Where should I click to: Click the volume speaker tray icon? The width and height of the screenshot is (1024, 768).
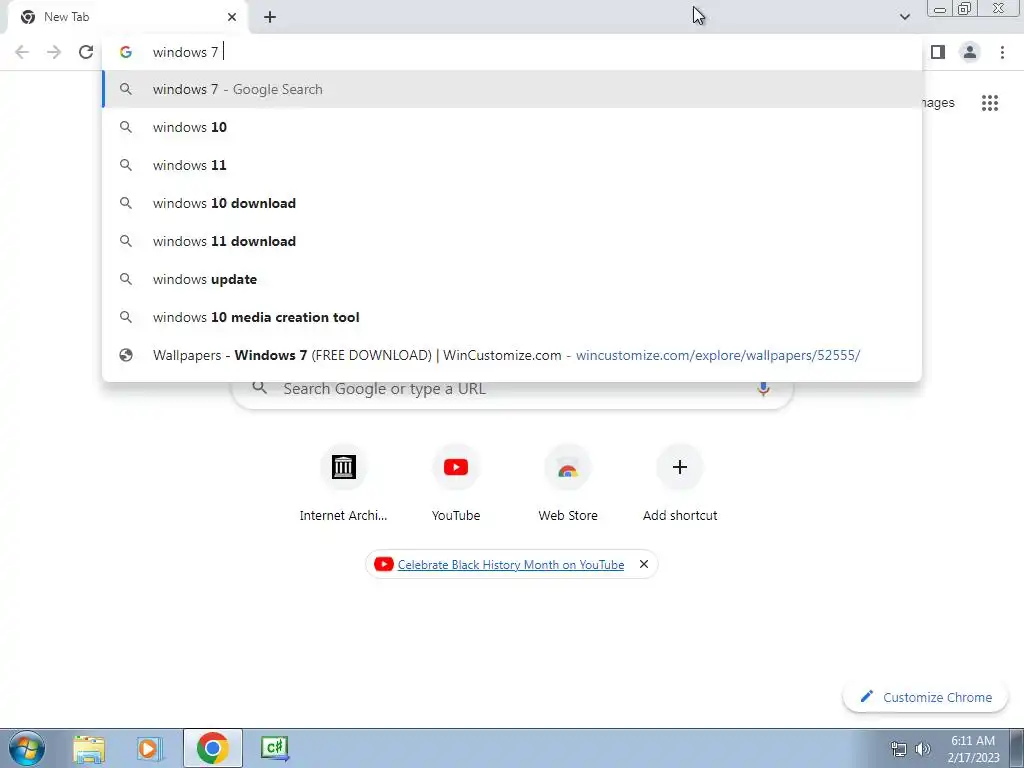(x=923, y=749)
